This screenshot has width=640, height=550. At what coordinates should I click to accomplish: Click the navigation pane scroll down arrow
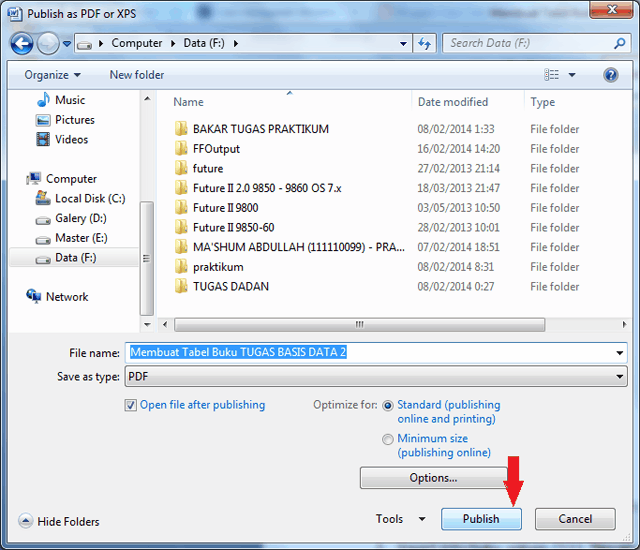[x=147, y=325]
